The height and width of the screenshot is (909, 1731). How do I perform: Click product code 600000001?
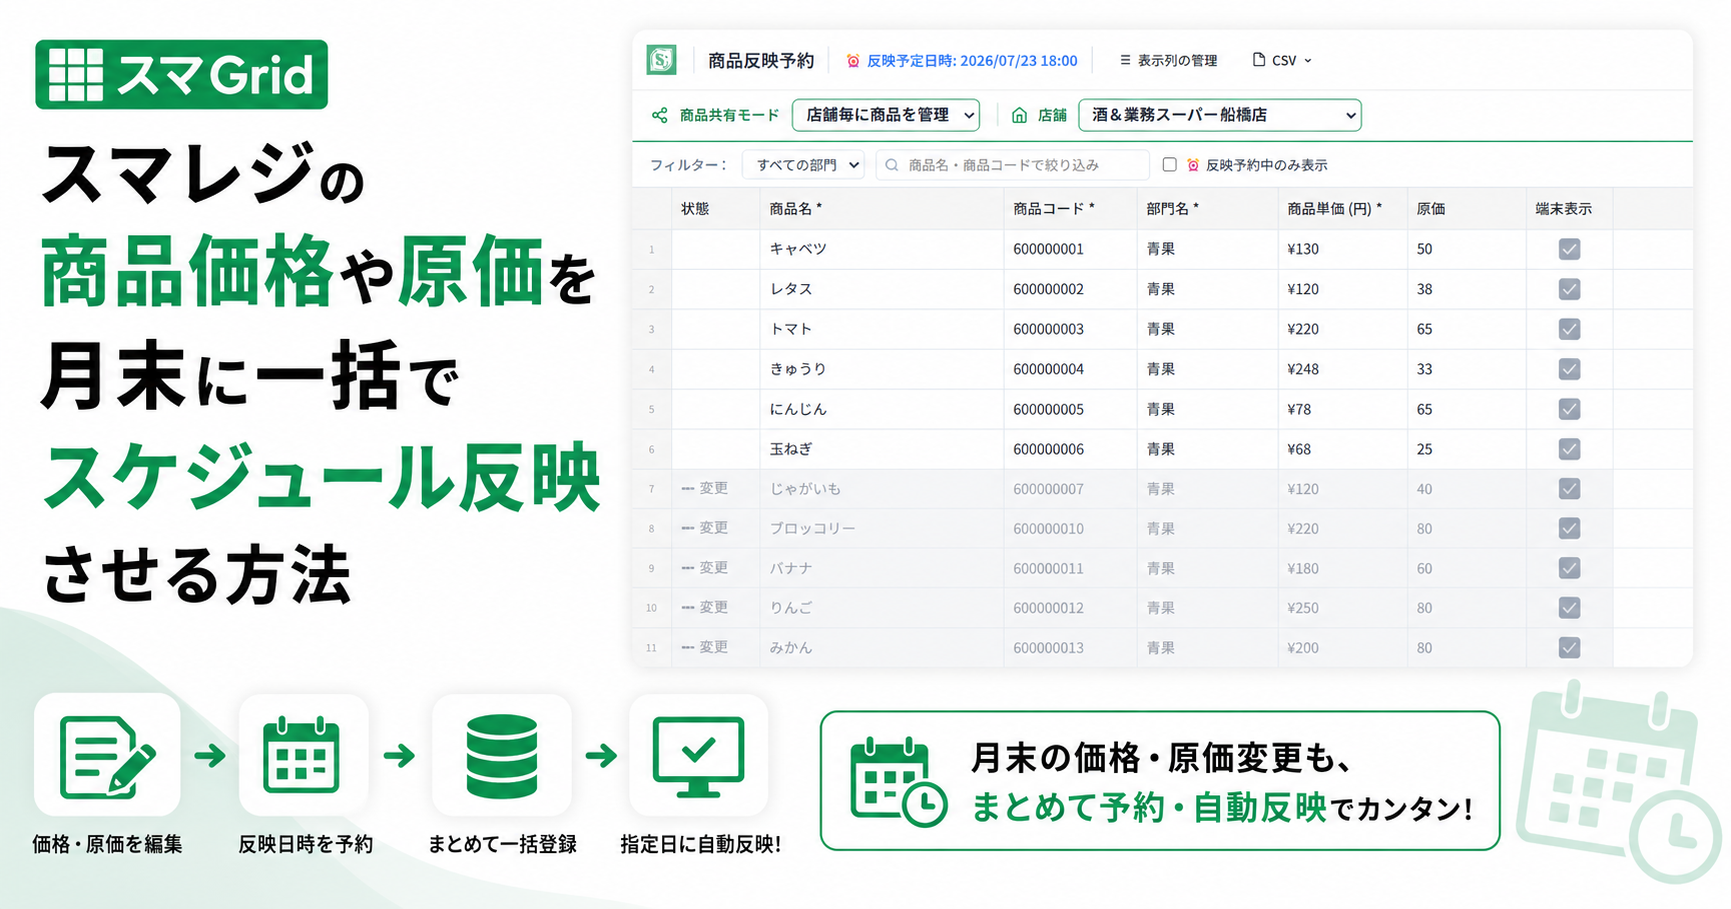(x=1048, y=249)
